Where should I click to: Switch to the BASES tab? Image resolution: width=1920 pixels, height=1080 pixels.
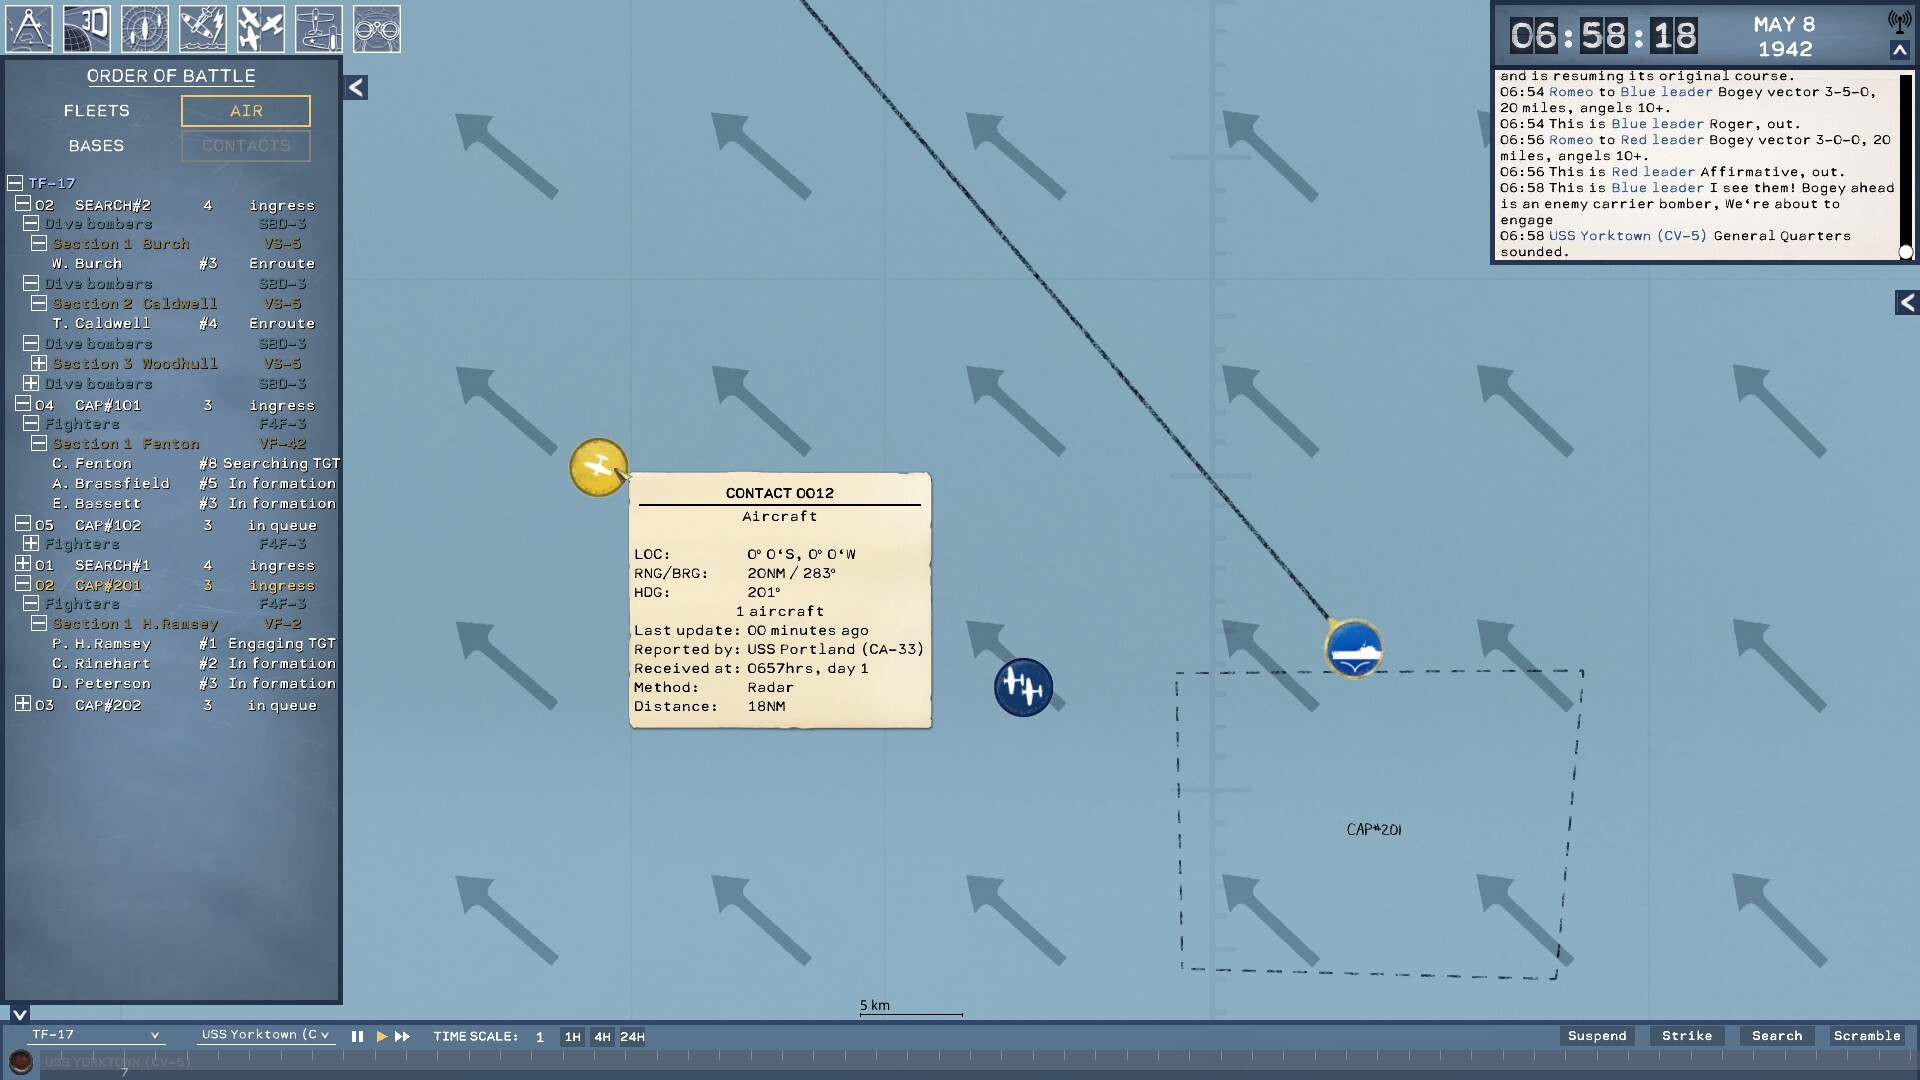point(97,146)
